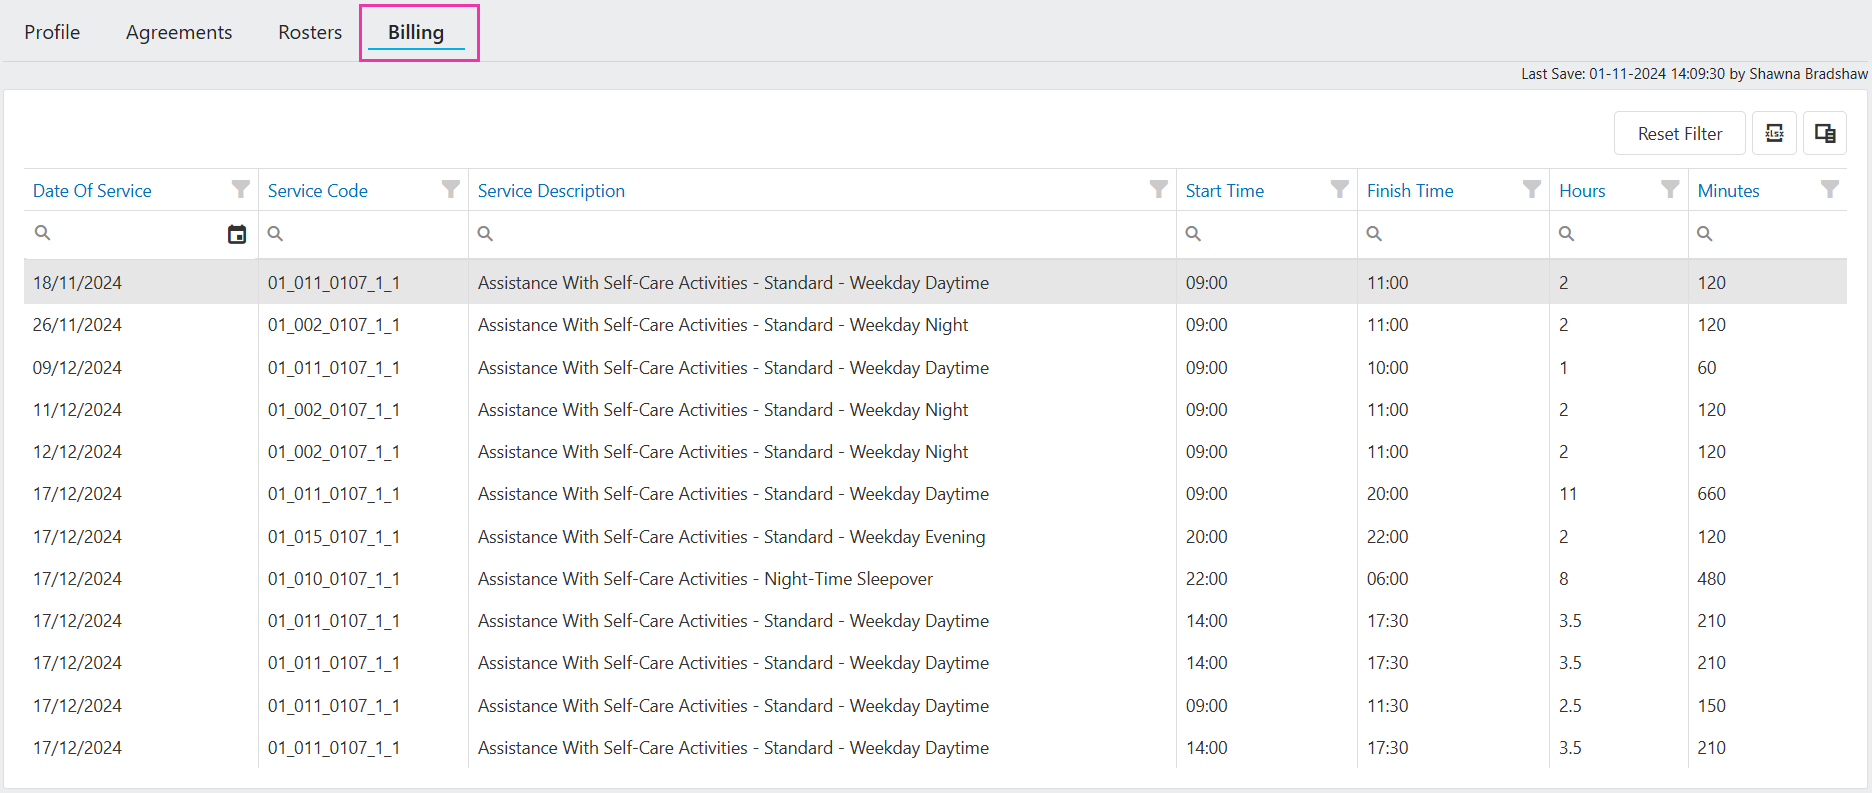Screen dimensions: 1872x793
Task: Open the Minutes column filter icon
Action: point(1830,189)
